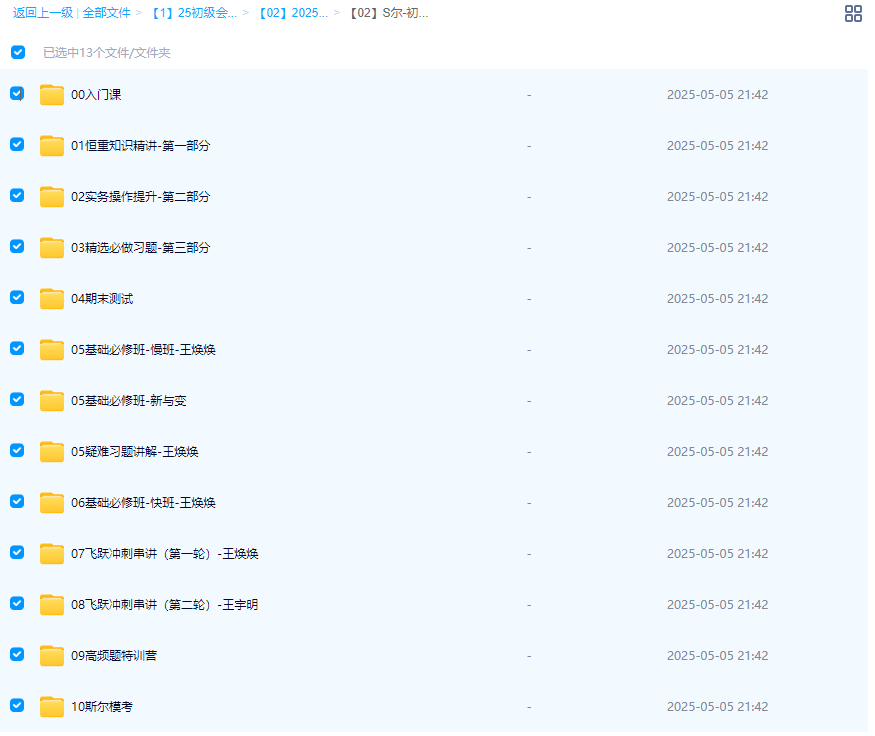The width and height of the screenshot is (875, 736).
Task: Uncheck the 02实务操作提升-第二部分 checkbox
Action: [17, 195]
